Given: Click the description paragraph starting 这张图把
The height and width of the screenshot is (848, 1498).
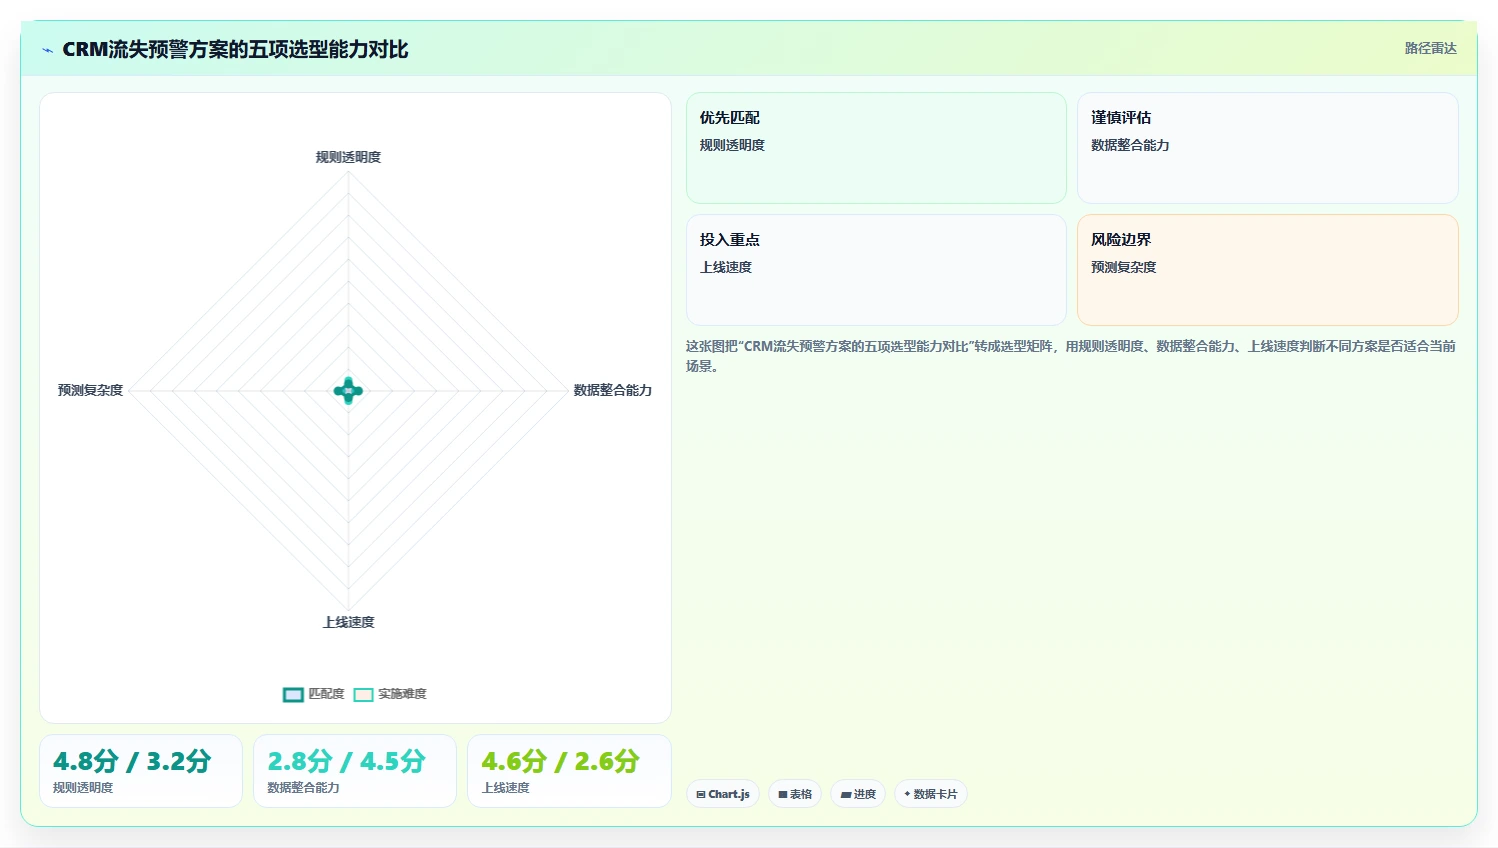Looking at the screenshot, I should (x=1071, y=356).
